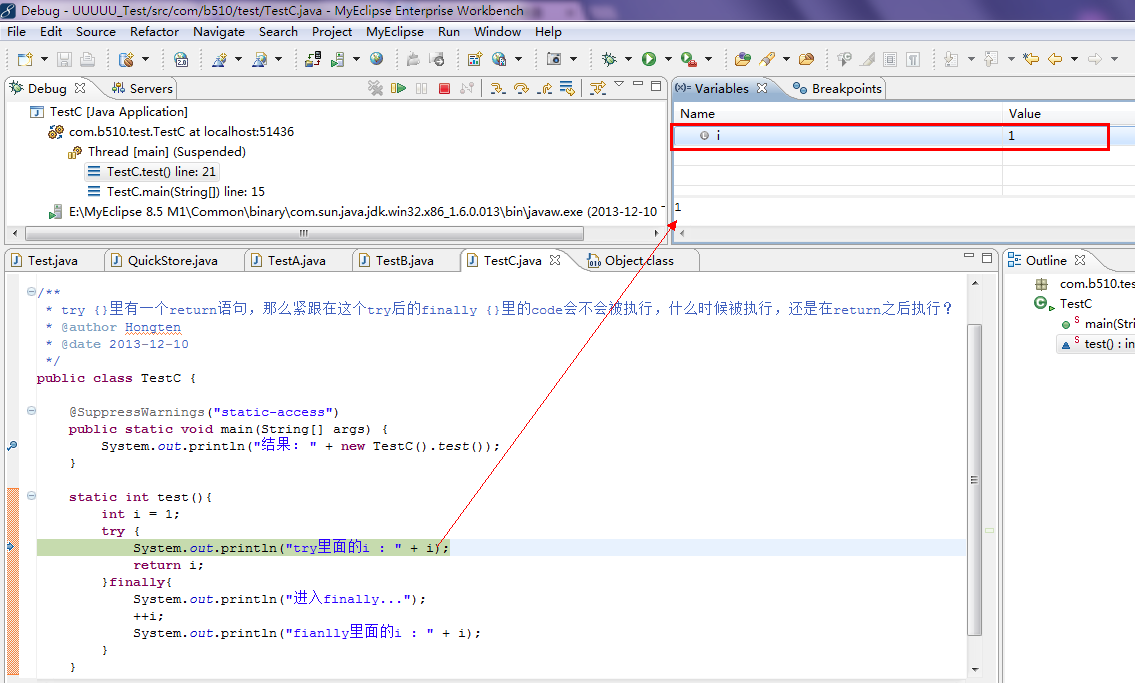This screenshot has height=683, width=1135.
Task: Click the Resume (green play) debug icon
Action: (400, 88)
